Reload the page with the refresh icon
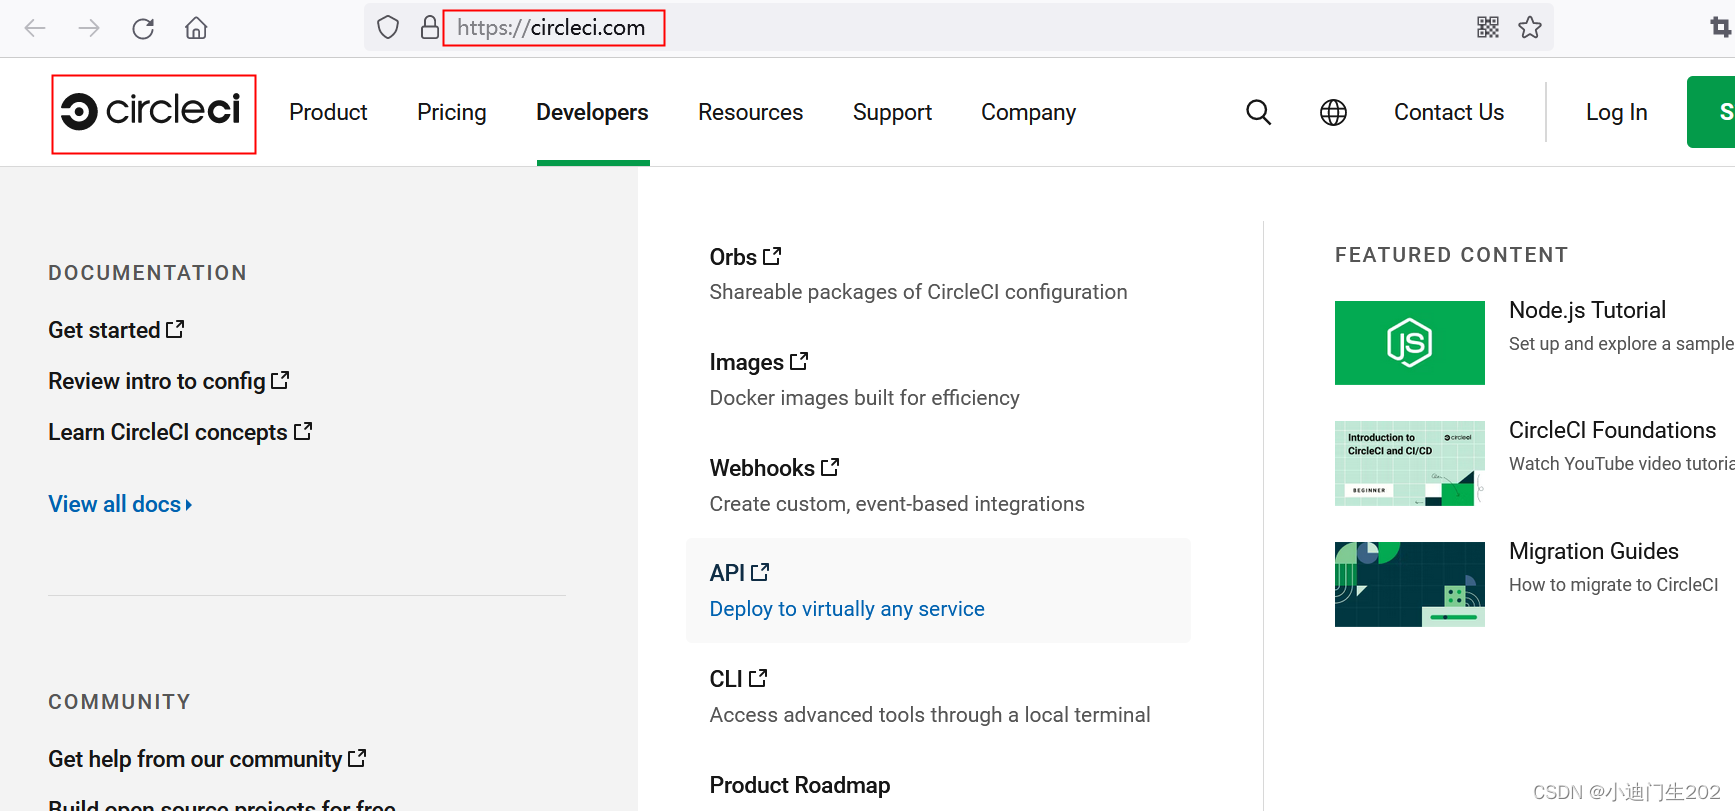Screen dimensions: 1735x811 tap(143, 28)
